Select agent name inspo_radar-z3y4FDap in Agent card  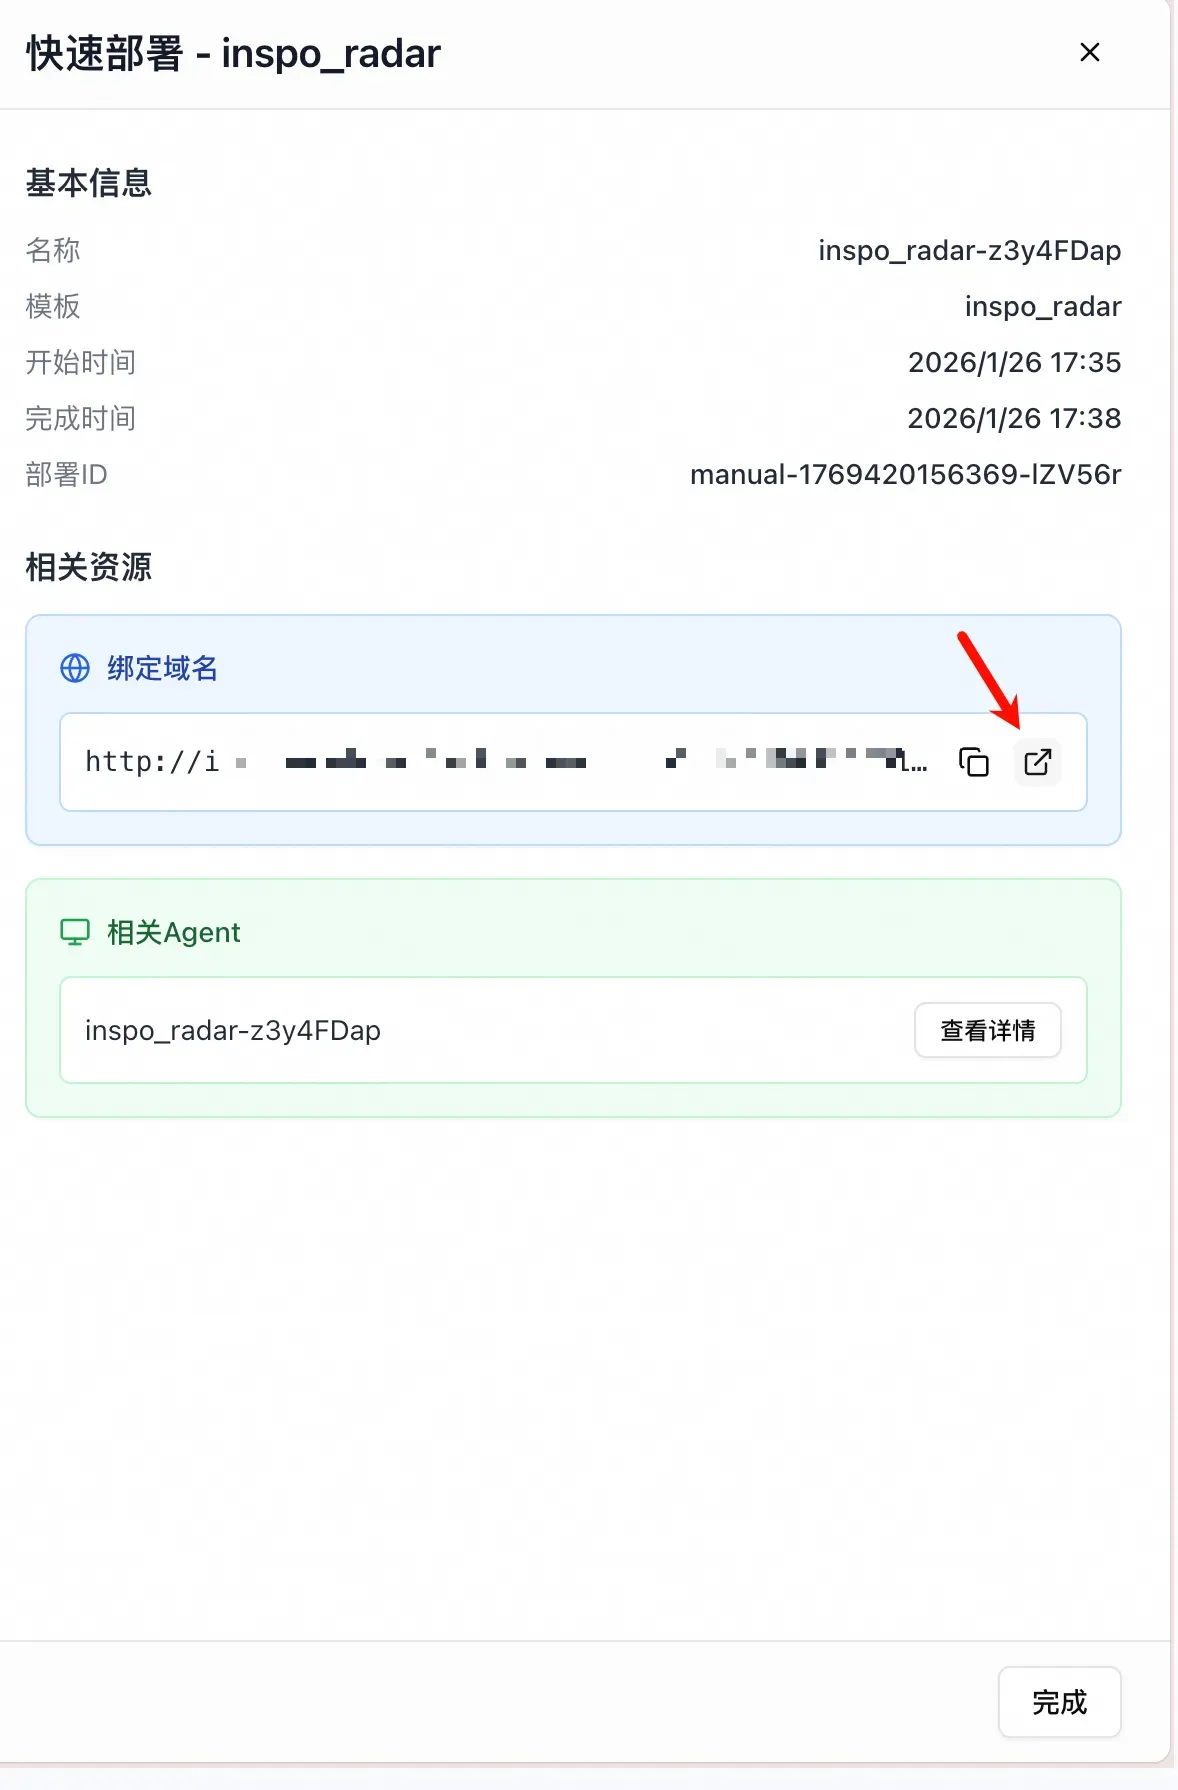(x=233, y=1030)
